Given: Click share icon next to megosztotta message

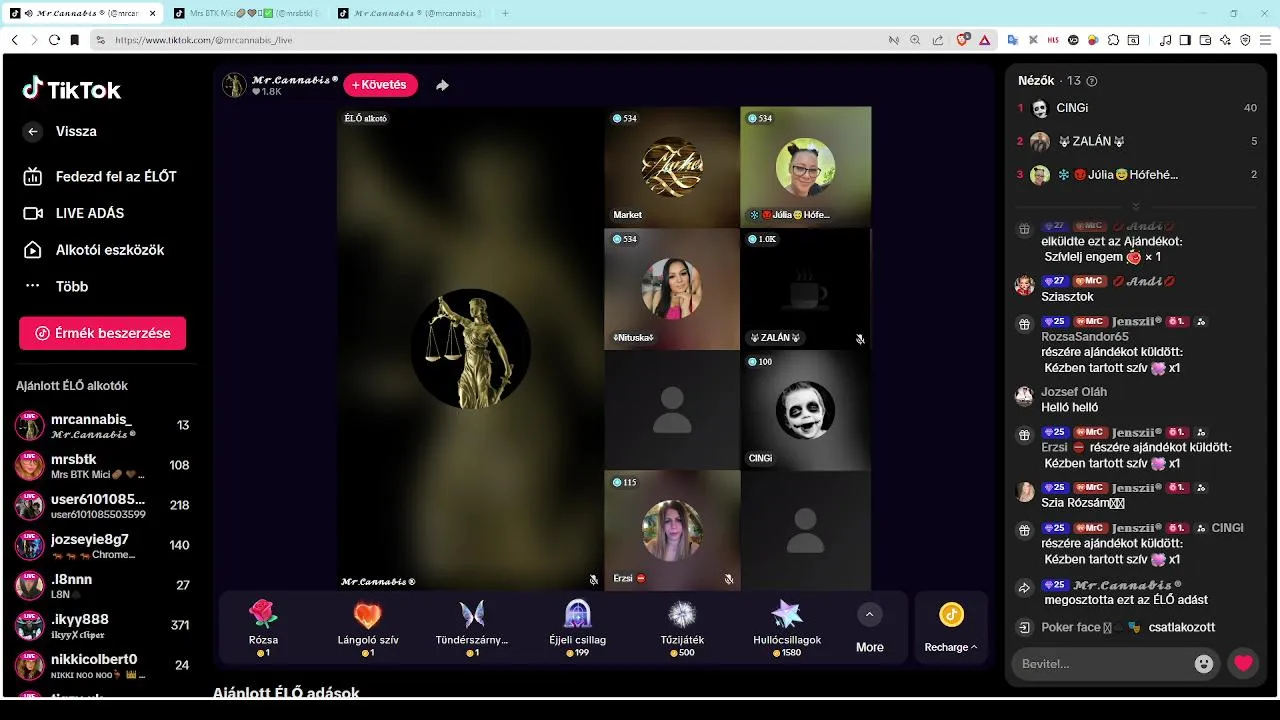Looking at the screenshot, I should [x=1024, y=589].
